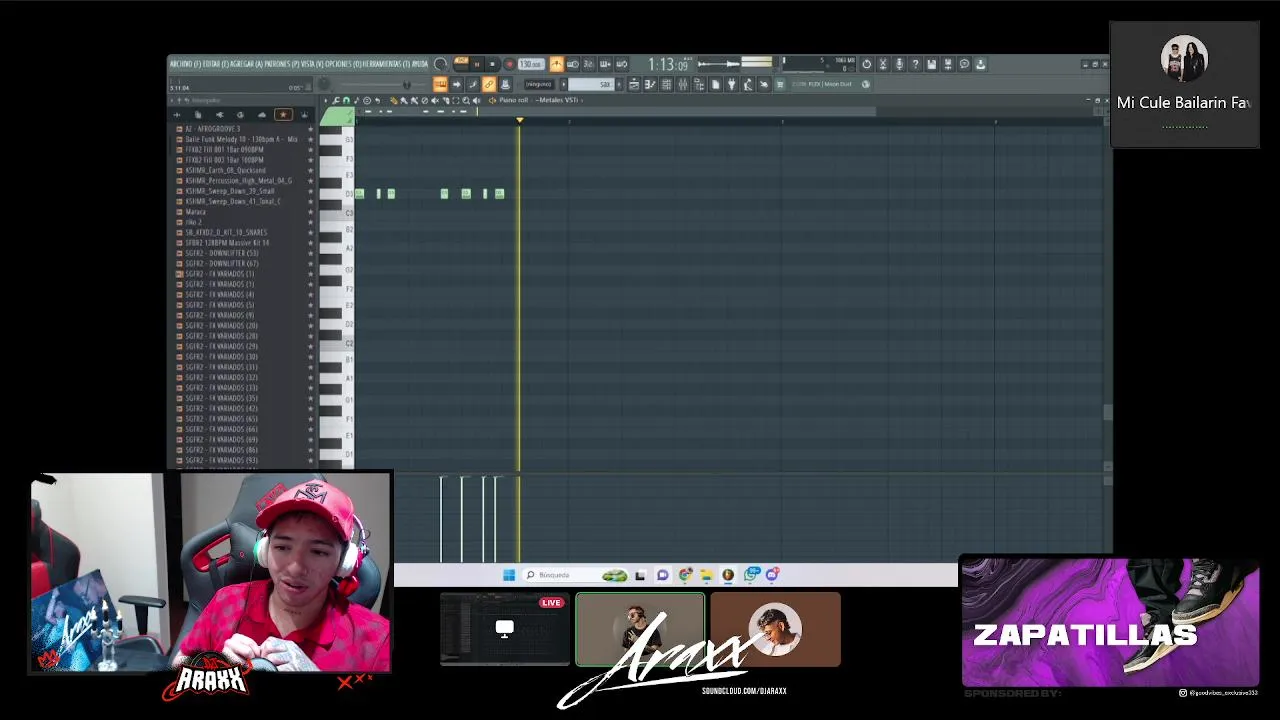The width and height of the screenshot is (1280, 720).
Task: Toggle the overdub/blend recording button
Action: [605, 64]
